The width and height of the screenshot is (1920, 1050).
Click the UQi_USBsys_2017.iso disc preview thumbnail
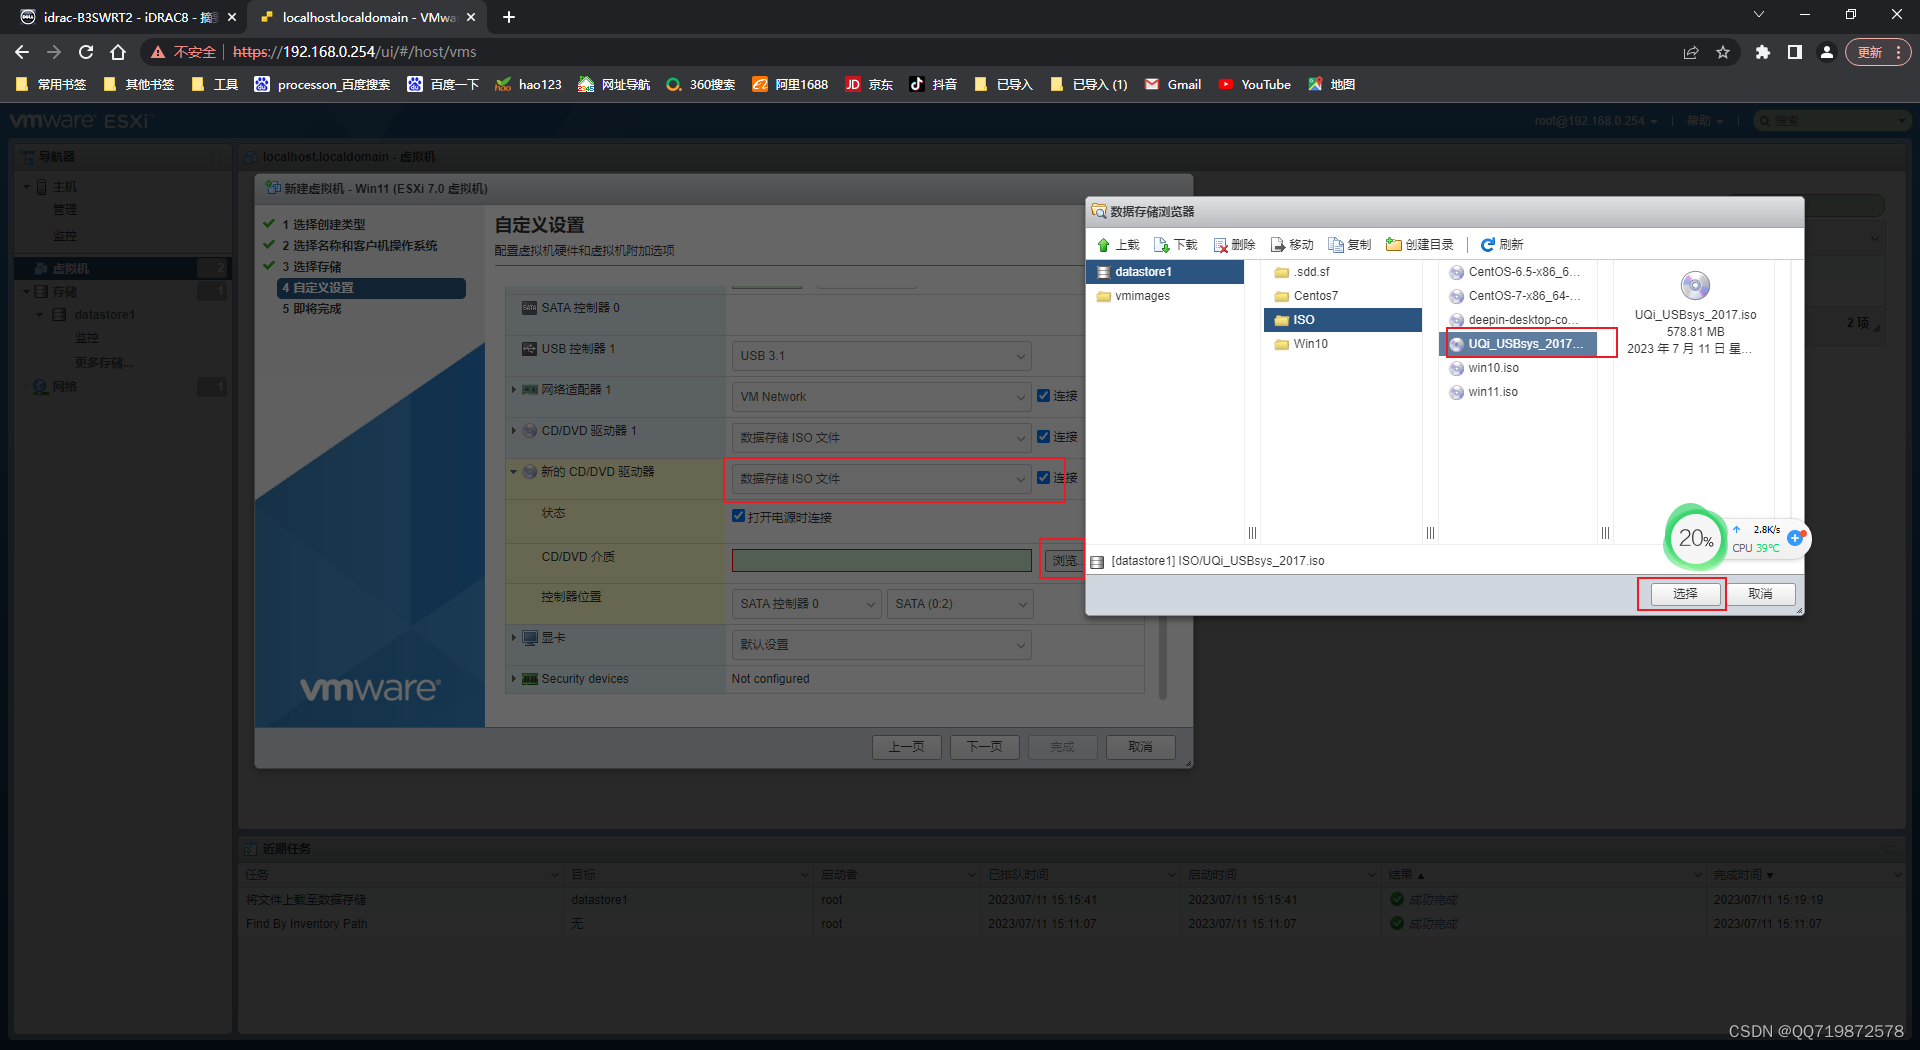tap(1695, 286)
